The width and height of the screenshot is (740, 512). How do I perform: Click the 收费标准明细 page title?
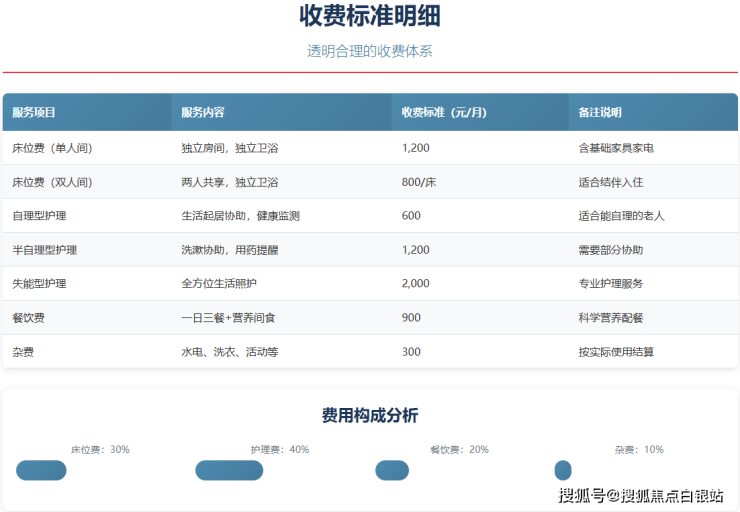[x=370, y=17]
